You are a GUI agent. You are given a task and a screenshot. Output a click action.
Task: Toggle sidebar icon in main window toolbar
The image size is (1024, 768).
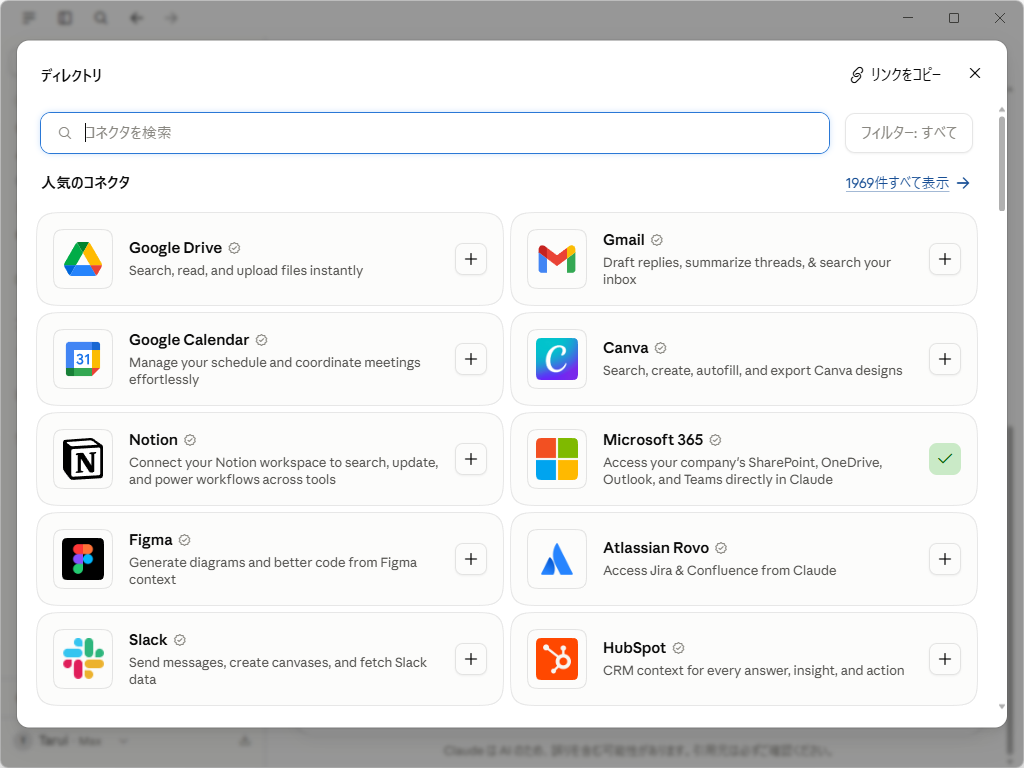coord(65,18)
